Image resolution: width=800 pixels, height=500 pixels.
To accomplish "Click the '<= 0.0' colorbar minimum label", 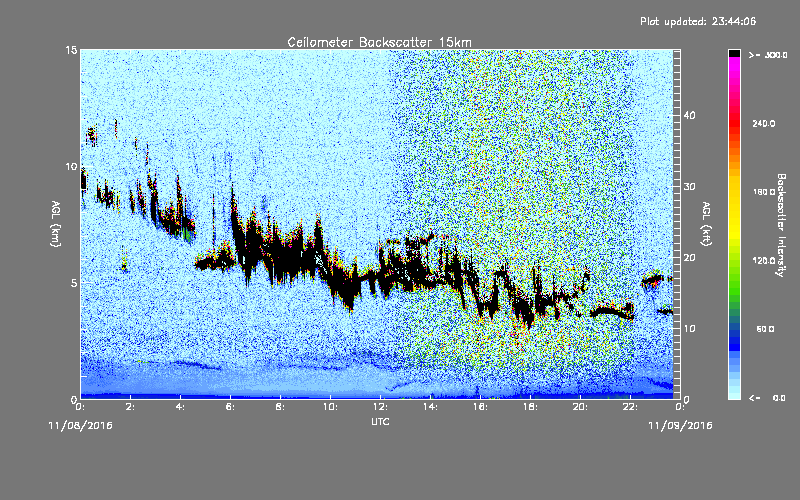I will (x=767, y=398).
